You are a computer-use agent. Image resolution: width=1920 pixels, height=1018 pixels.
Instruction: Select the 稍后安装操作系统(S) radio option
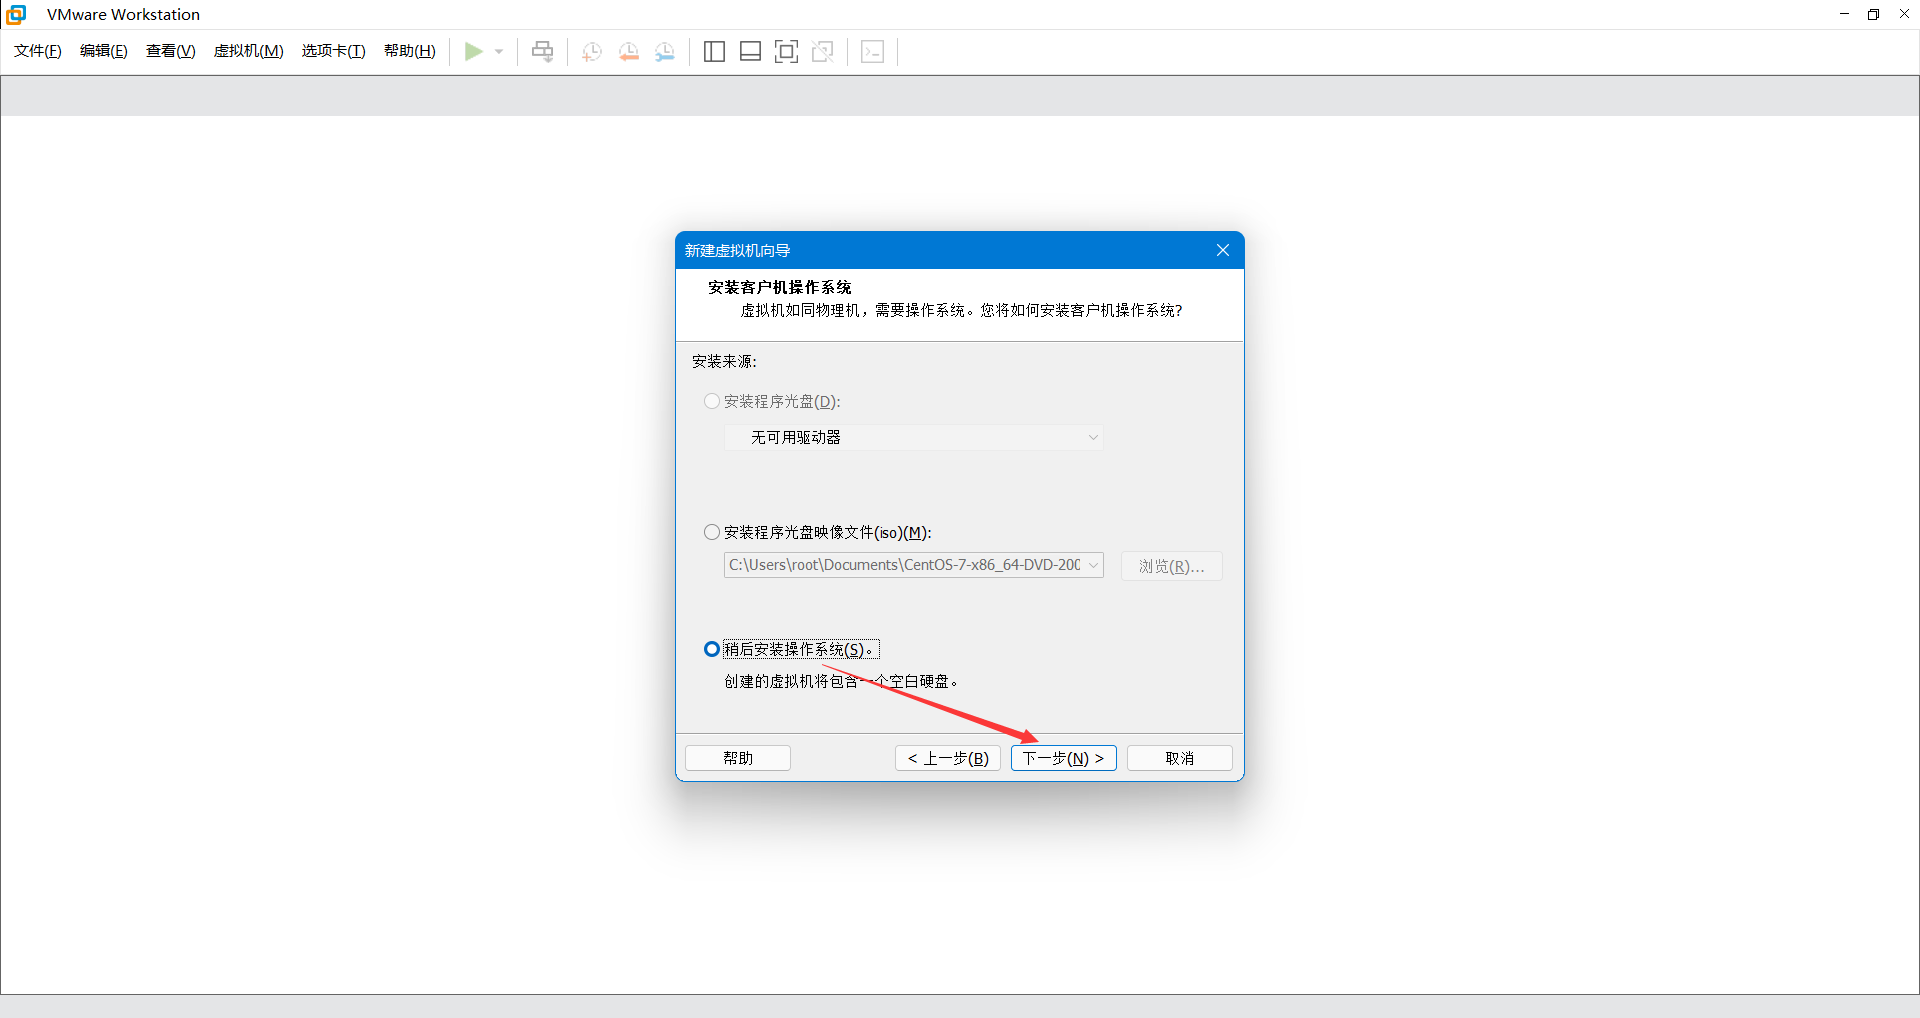click(x=712, y=649)
